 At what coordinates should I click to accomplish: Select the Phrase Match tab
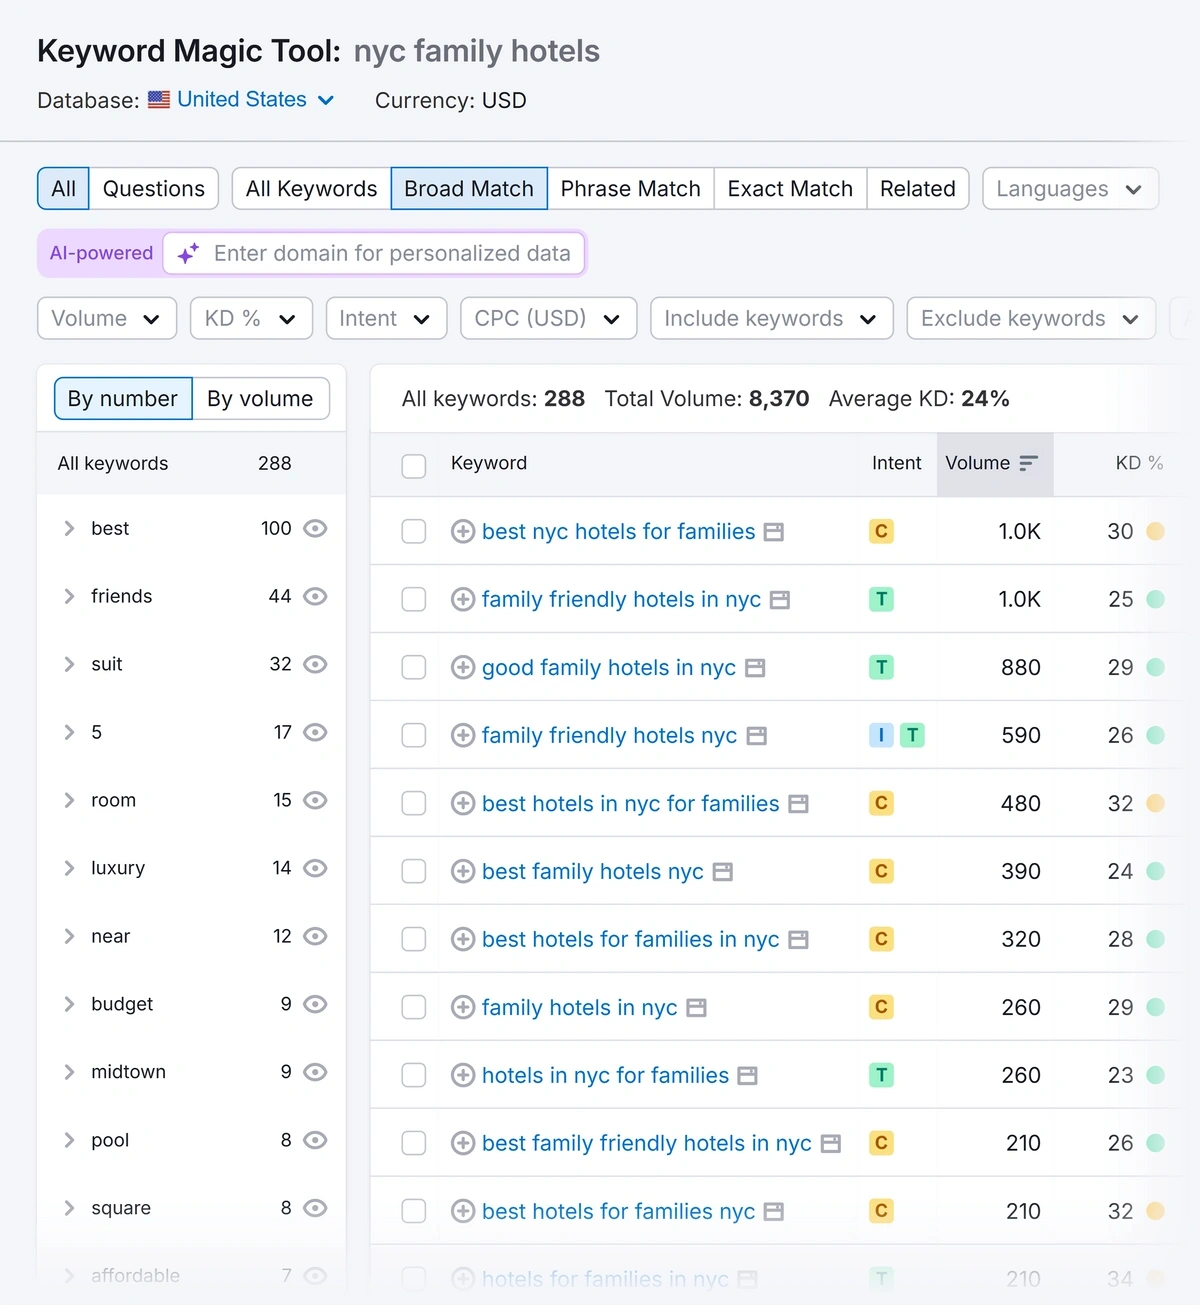click(631, 189)
